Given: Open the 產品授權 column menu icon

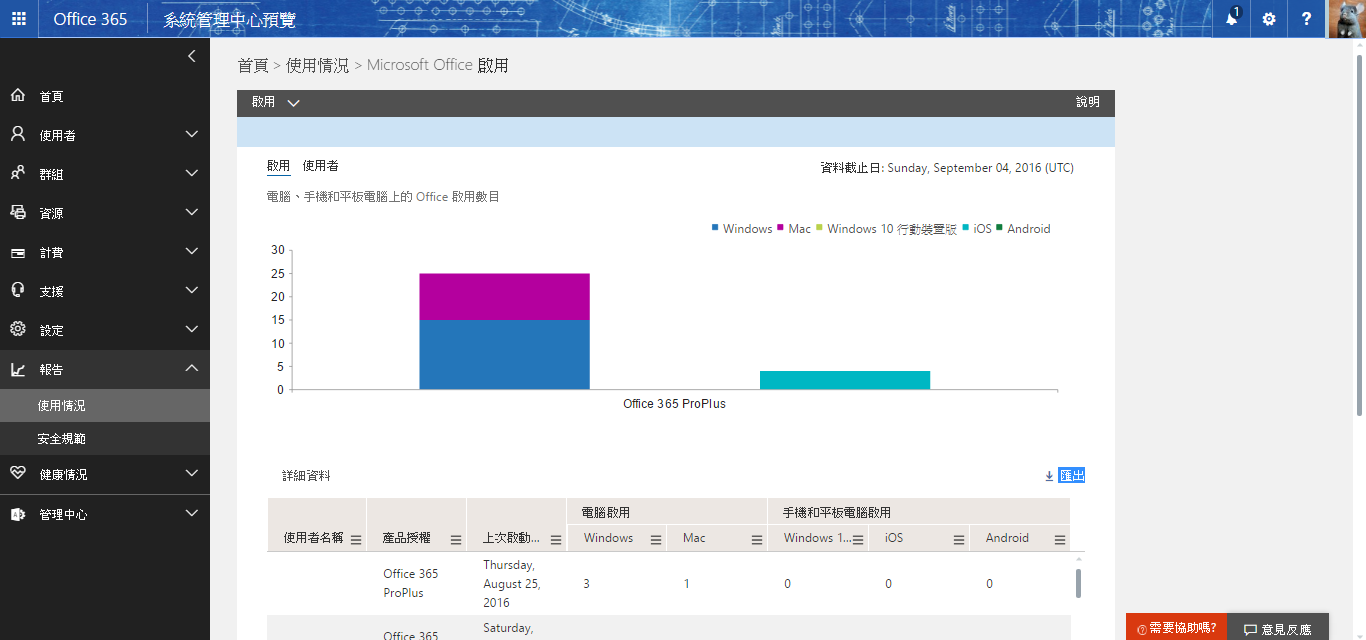Looking at the screenshot, I should click(x=456, y=540).
